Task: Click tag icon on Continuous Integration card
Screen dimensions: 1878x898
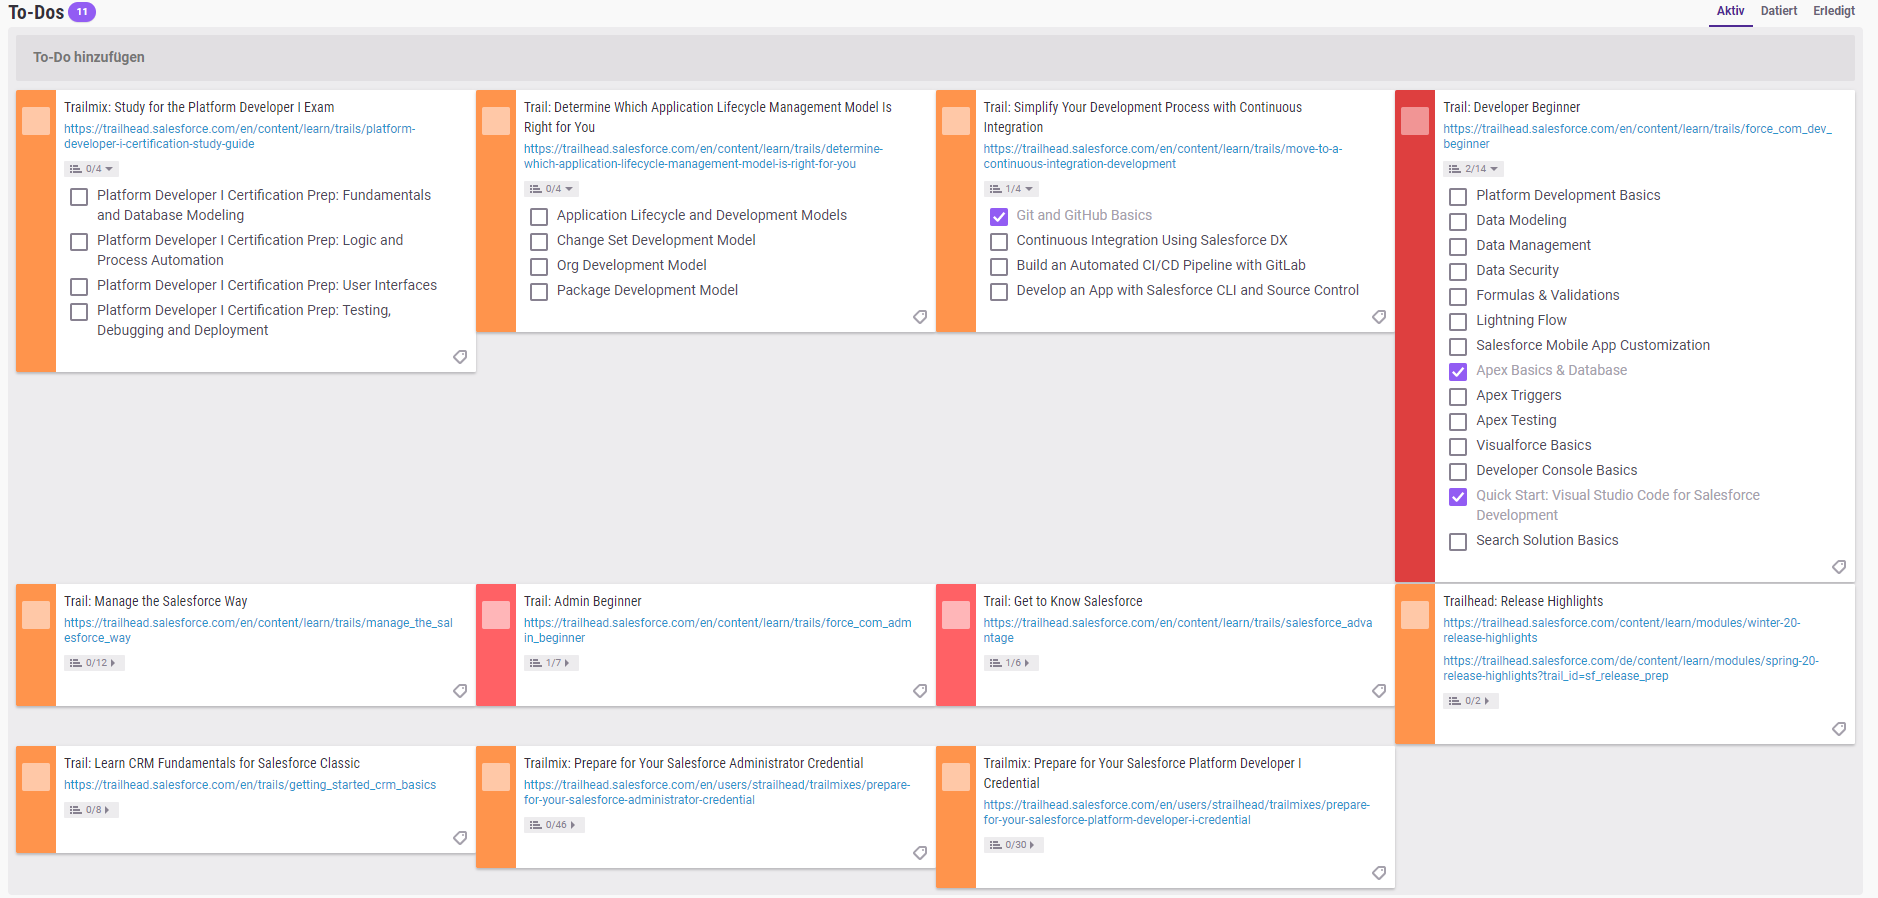Action: pyautogui.click(x=1379, y=317)
